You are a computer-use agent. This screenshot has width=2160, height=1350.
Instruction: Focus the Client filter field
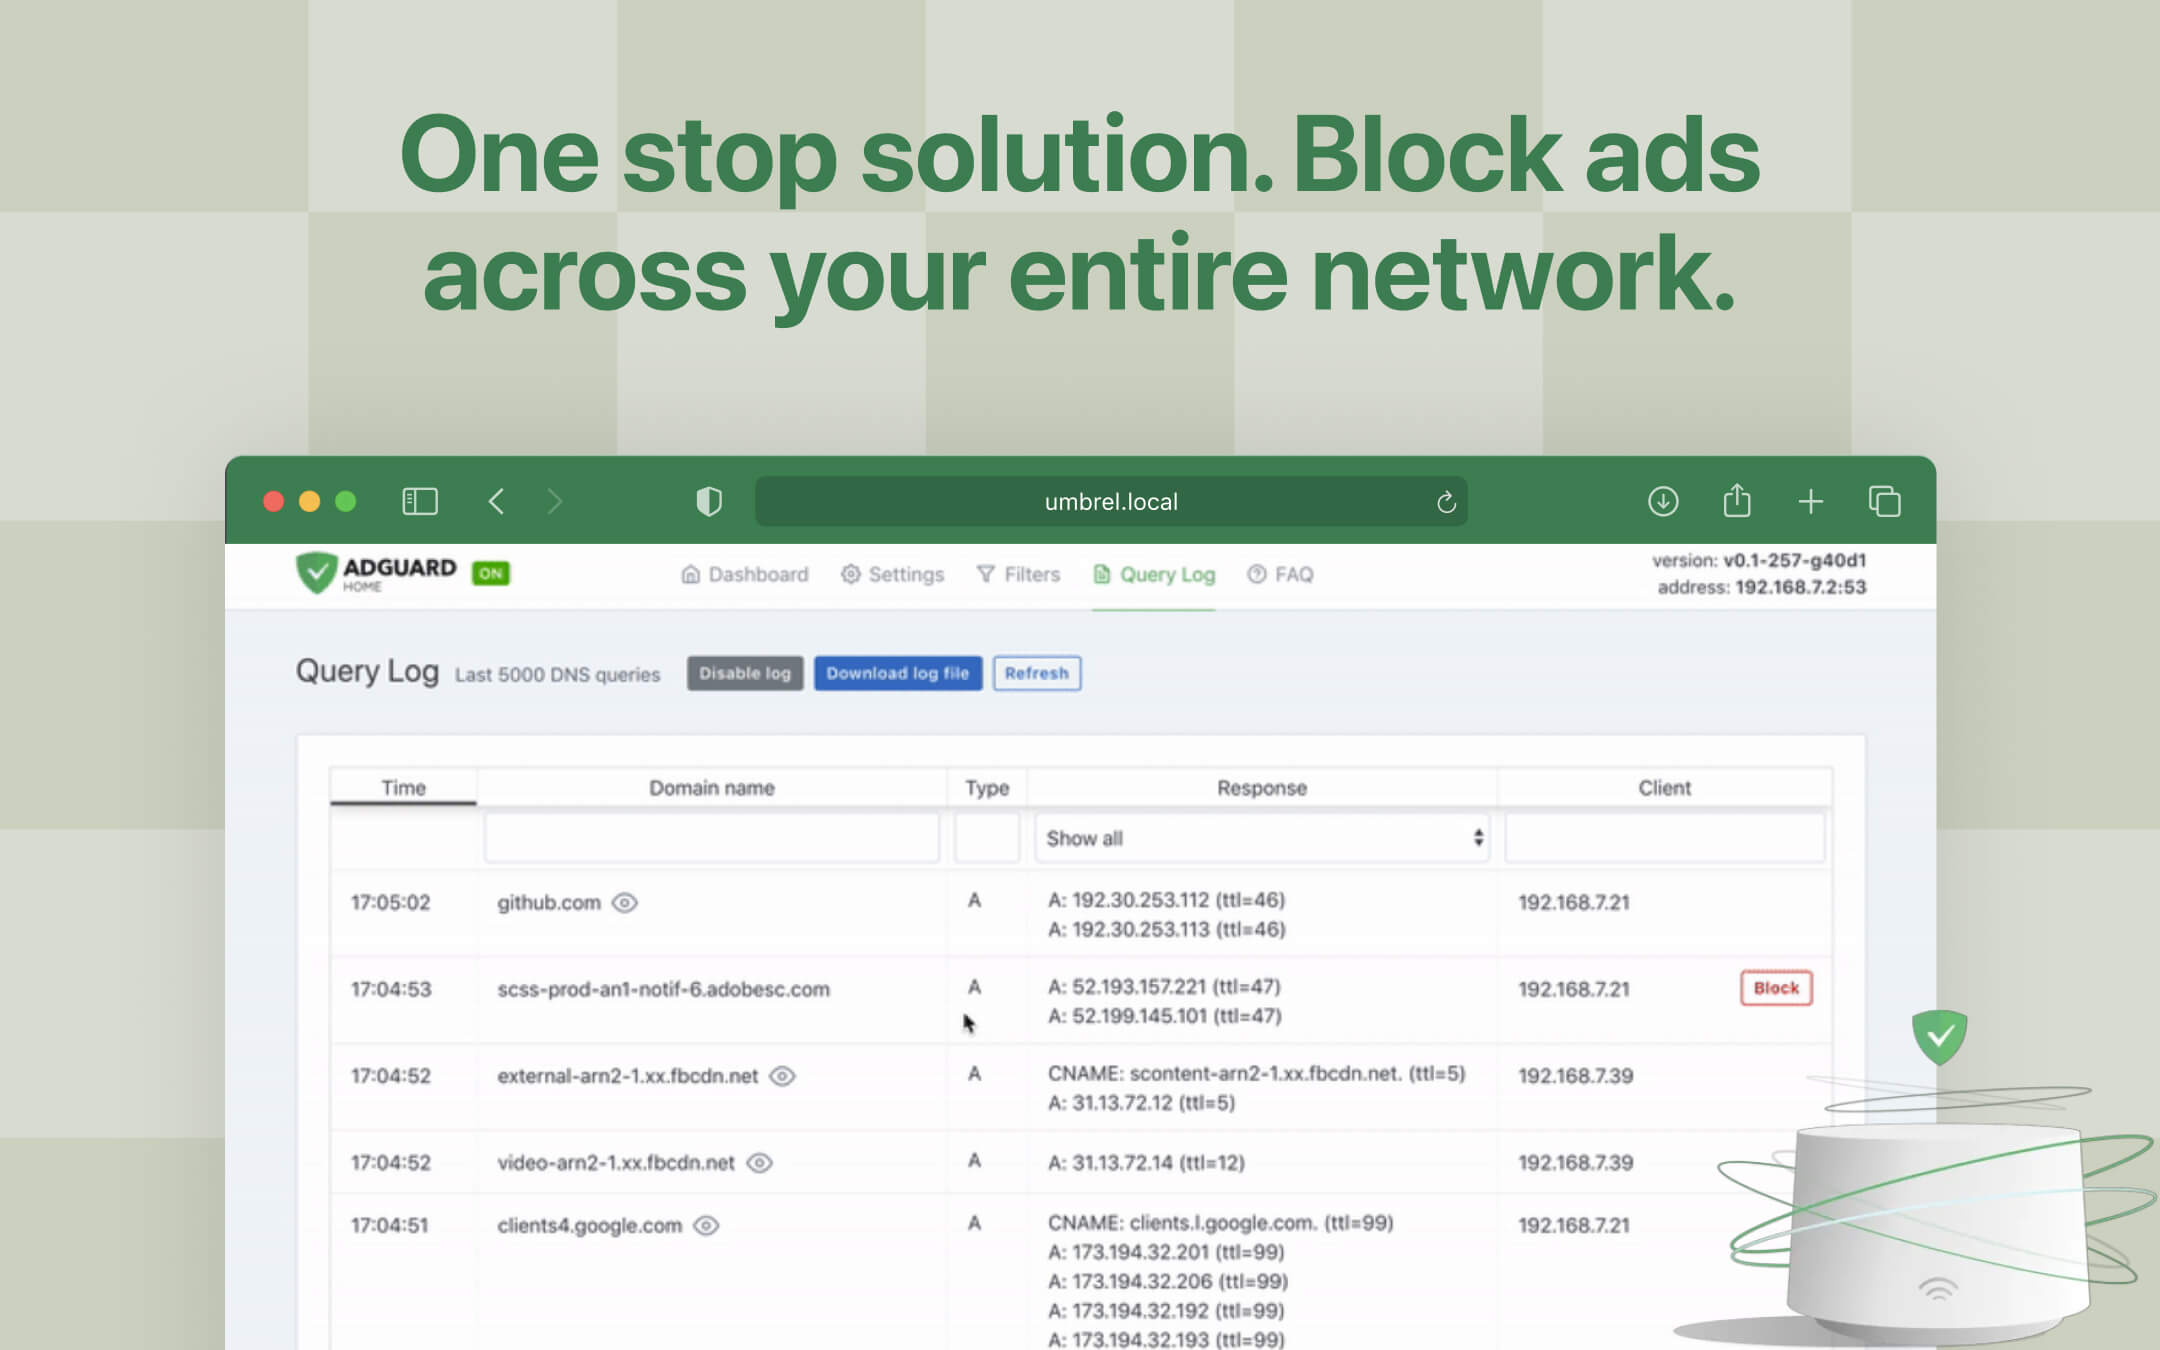1665,838
